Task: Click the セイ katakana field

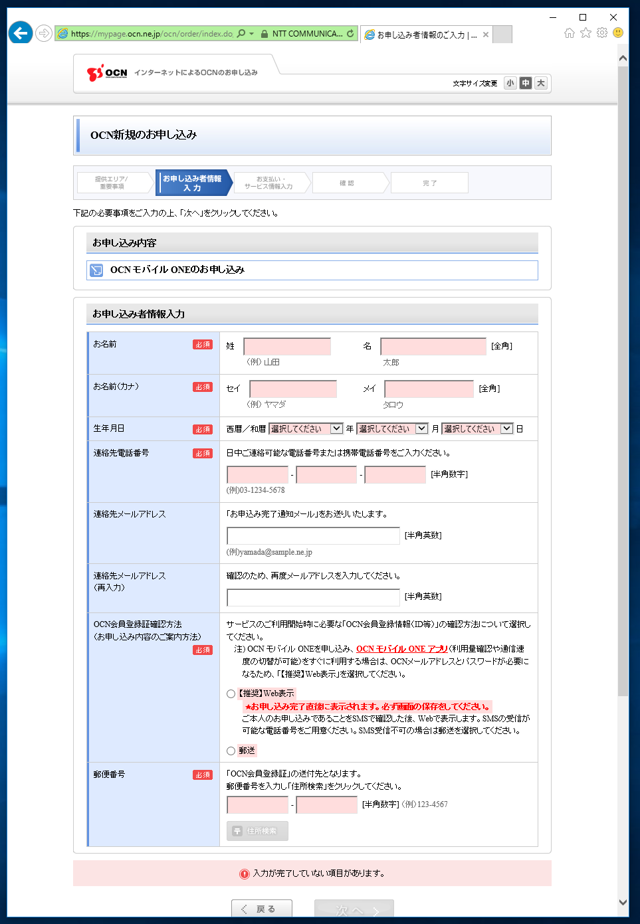Action: 293,389
